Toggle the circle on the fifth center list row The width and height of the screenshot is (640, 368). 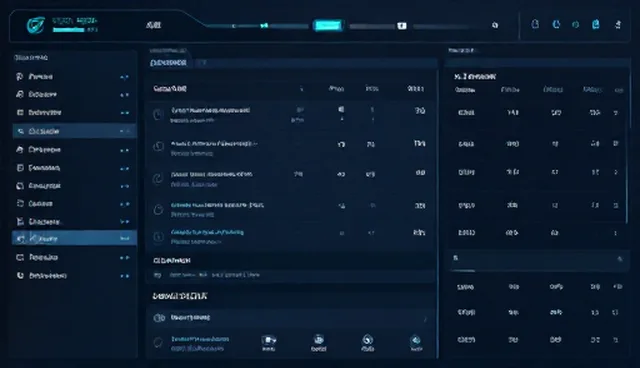158,237
